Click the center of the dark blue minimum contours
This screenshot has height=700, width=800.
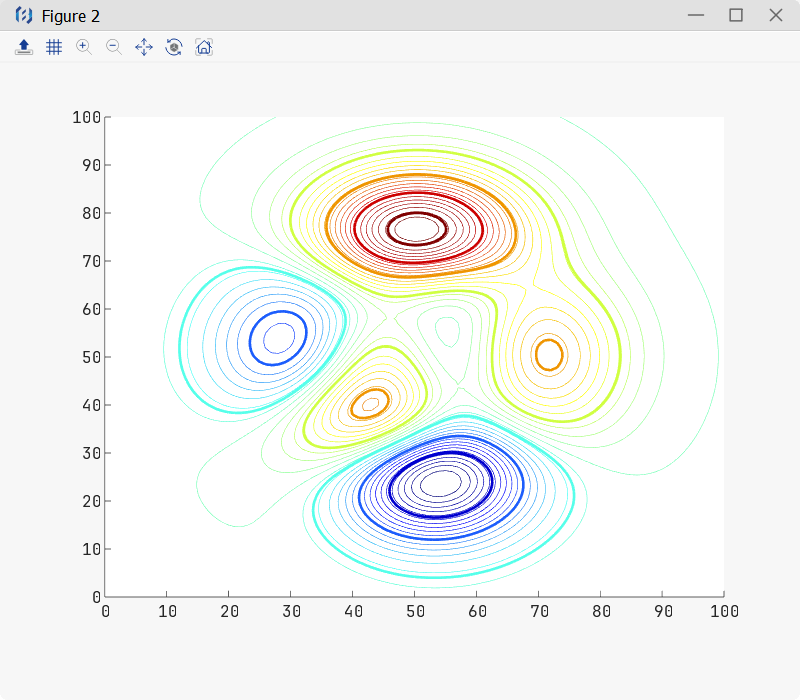pos(441,484)
